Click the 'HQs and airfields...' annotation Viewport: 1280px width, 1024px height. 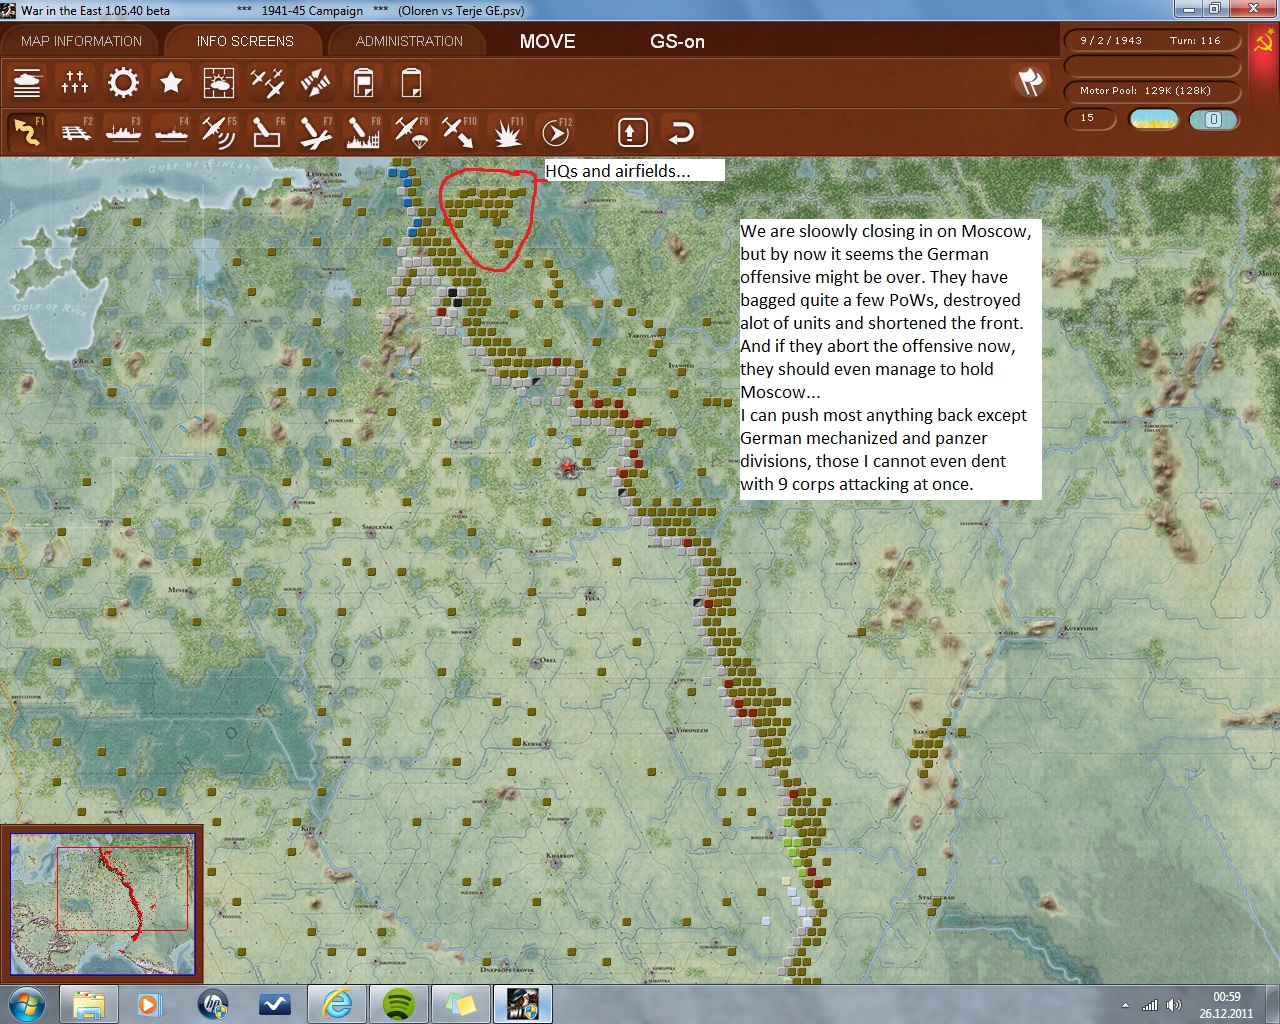(634, 170)
